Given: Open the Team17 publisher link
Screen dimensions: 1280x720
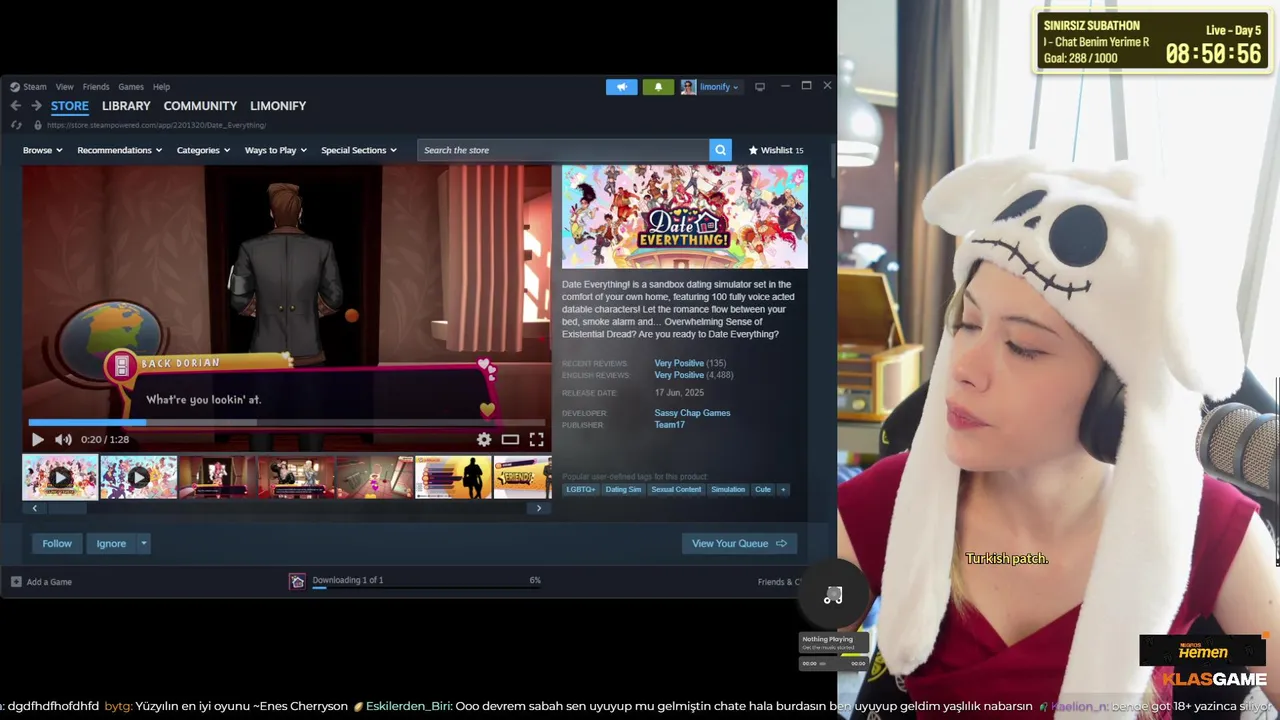Looking at the screenshot, I should 669,425.
